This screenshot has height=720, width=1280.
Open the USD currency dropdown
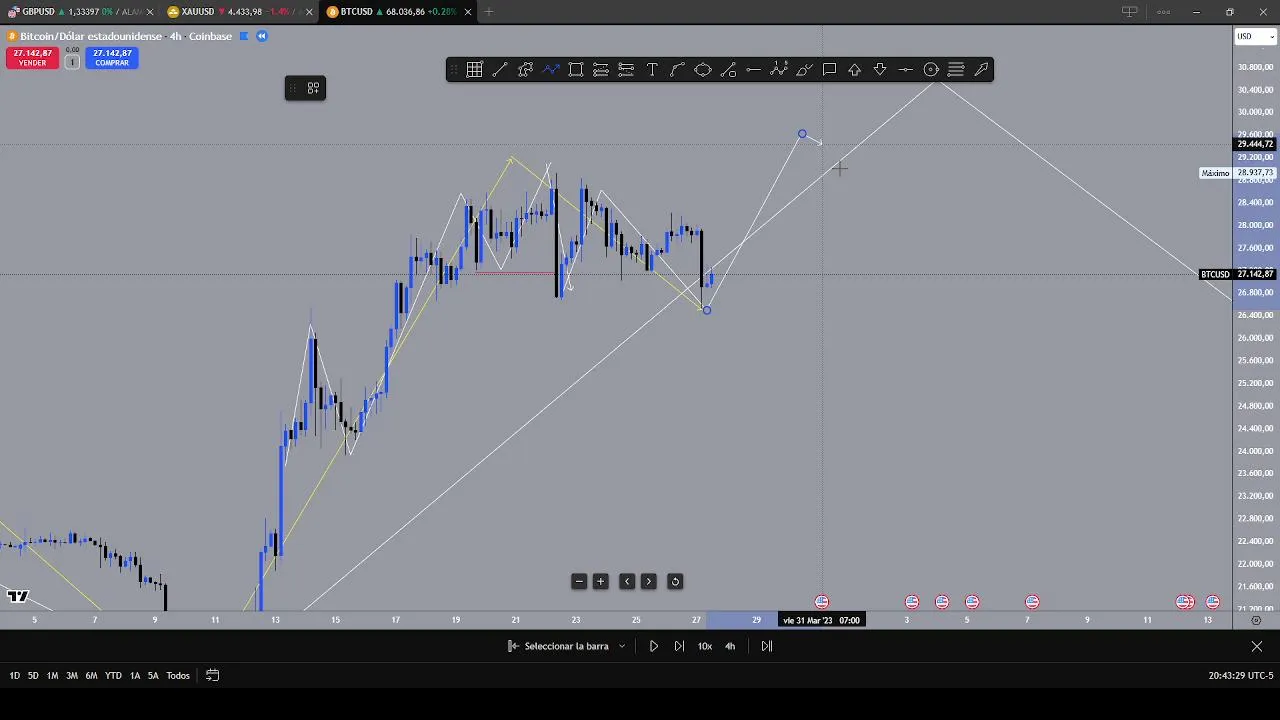pos(1256,36)
